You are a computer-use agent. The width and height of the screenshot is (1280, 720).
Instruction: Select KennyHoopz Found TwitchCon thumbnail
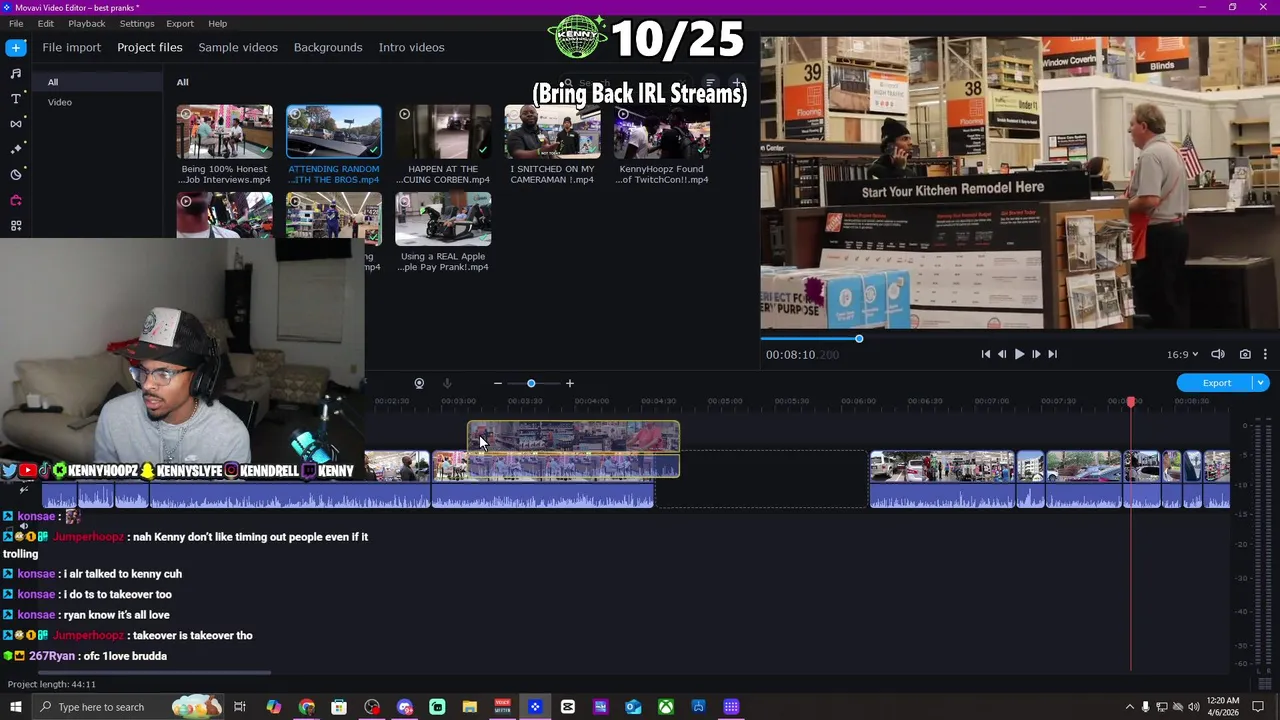click(x=662, y=132)
